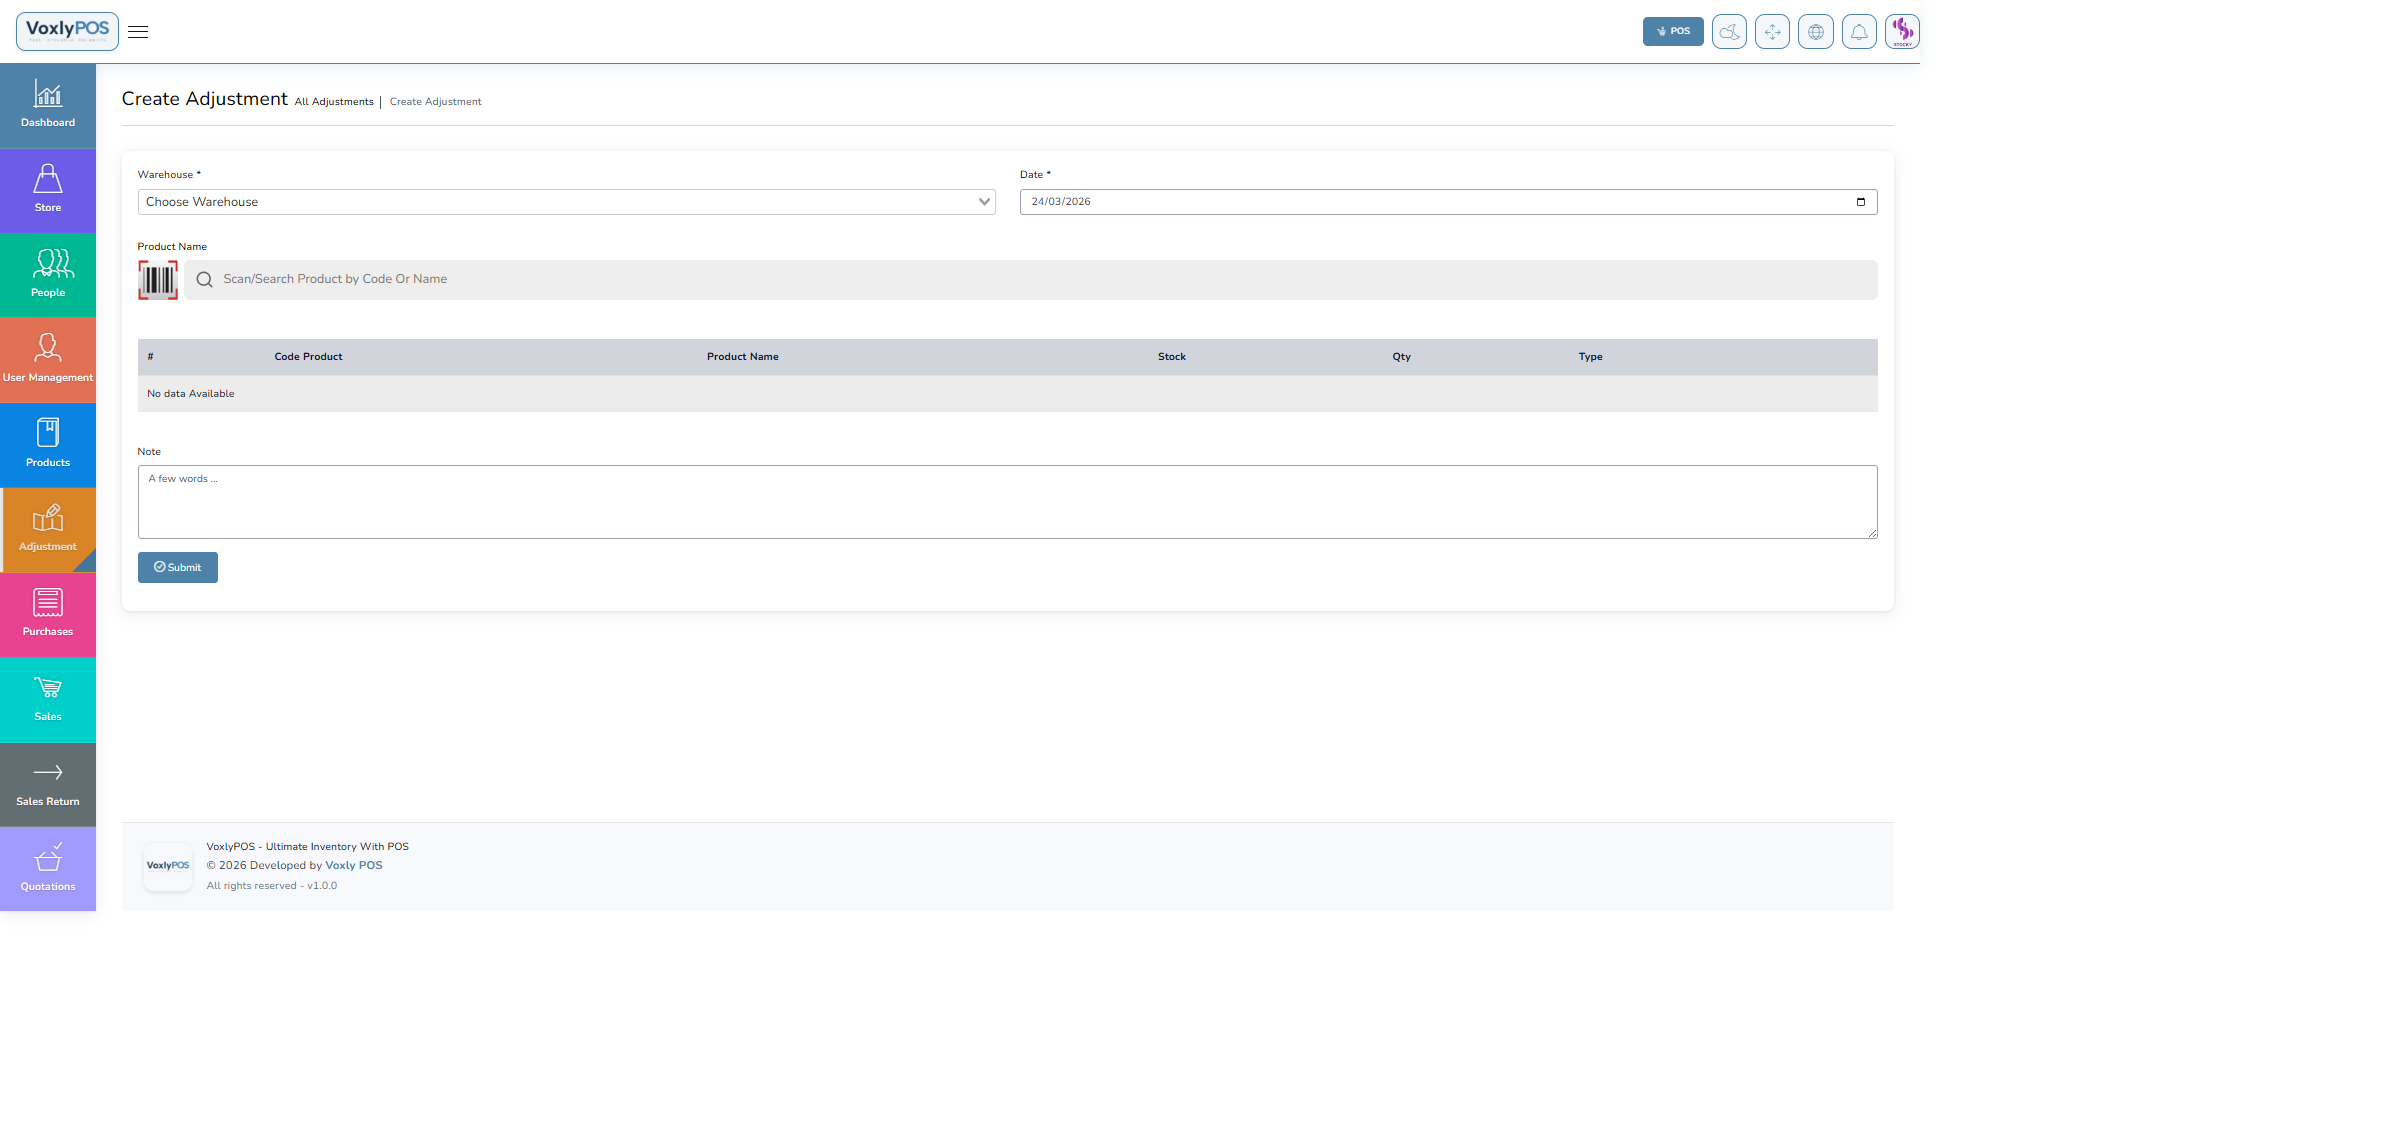
Task: Open the Sales section
Action: pos(47,698)
